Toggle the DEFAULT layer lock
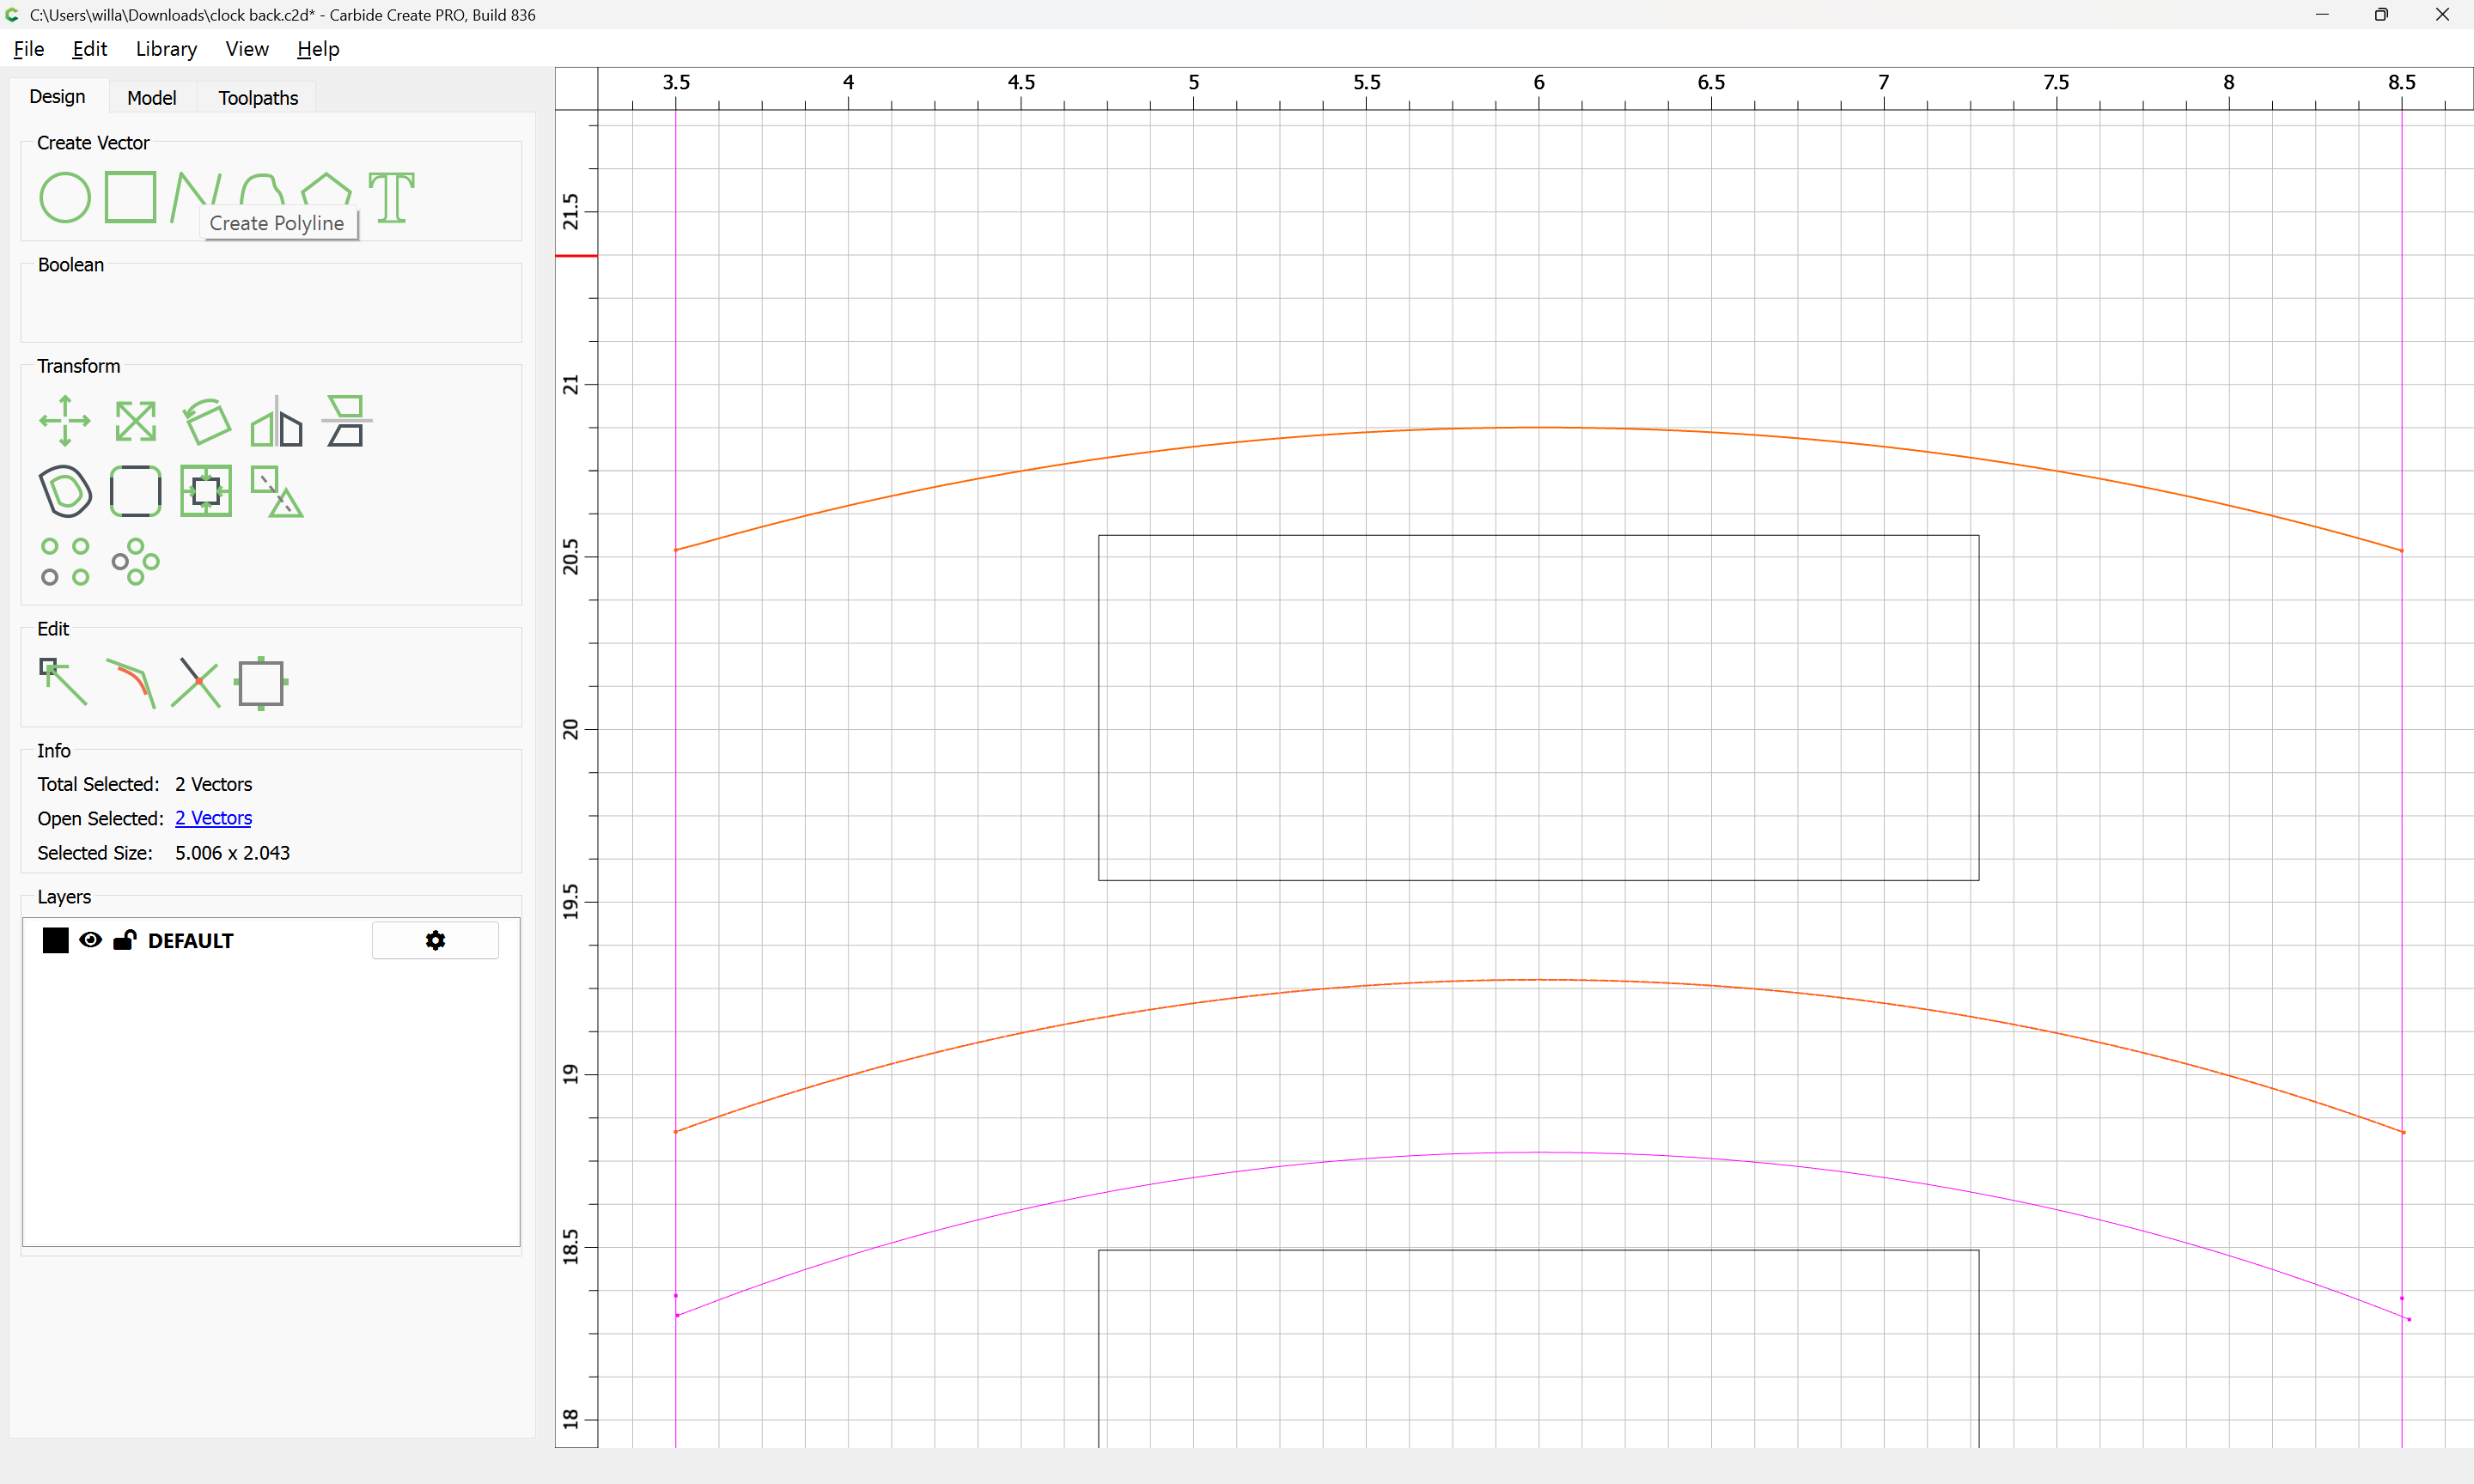Image resolution: width=2474 pixels, height=1484 pixels. [125, 940]
